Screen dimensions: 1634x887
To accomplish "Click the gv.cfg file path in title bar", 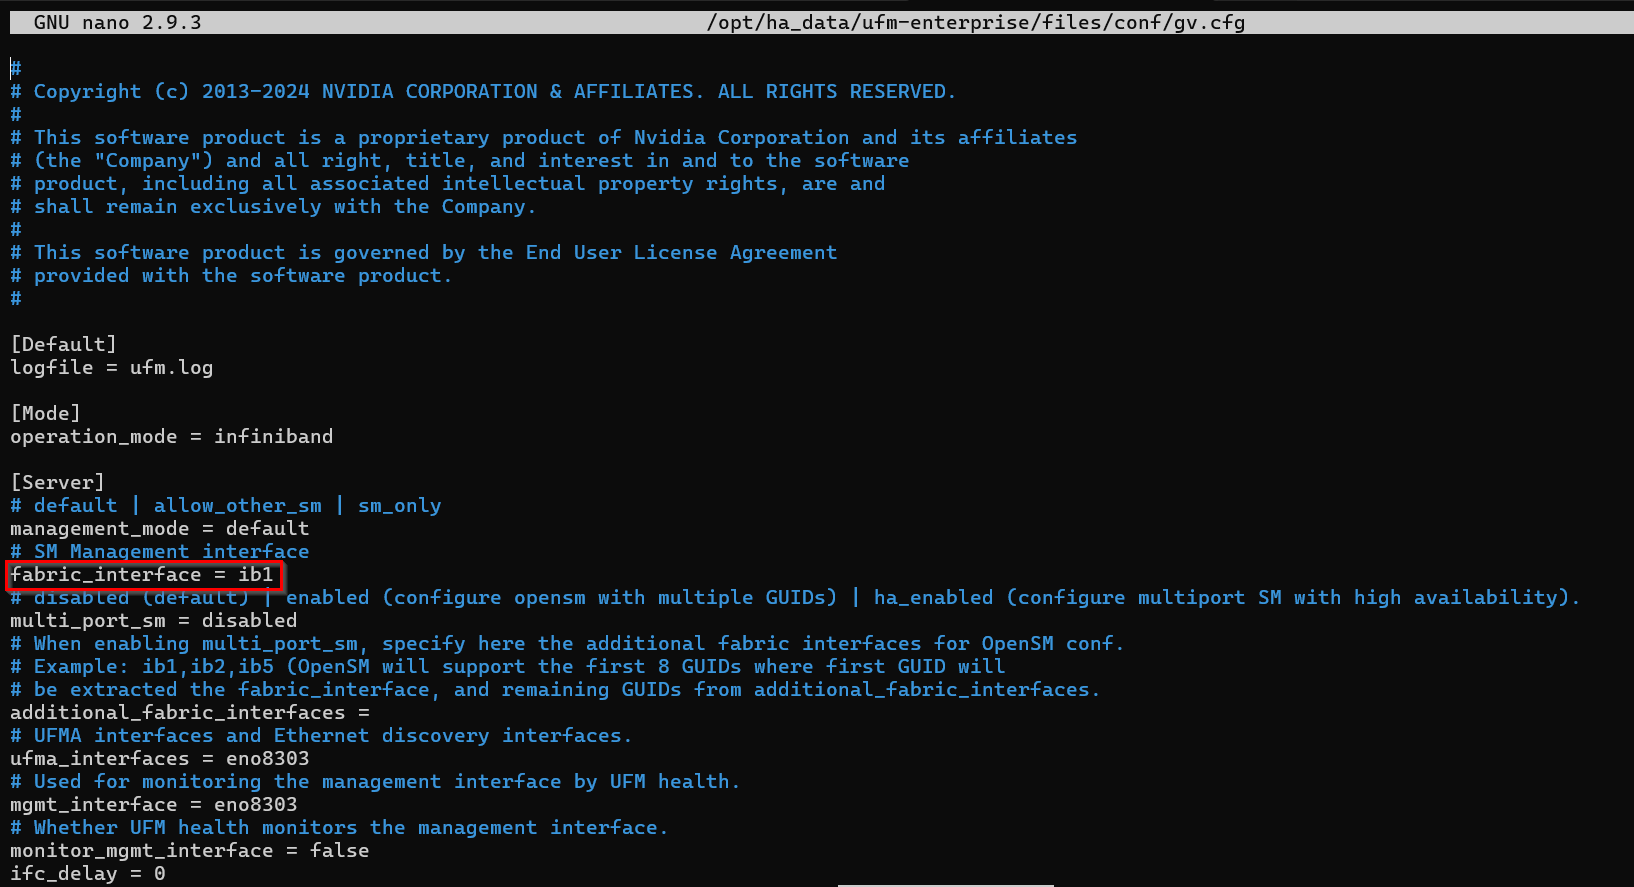I will (x=976, y=22).
